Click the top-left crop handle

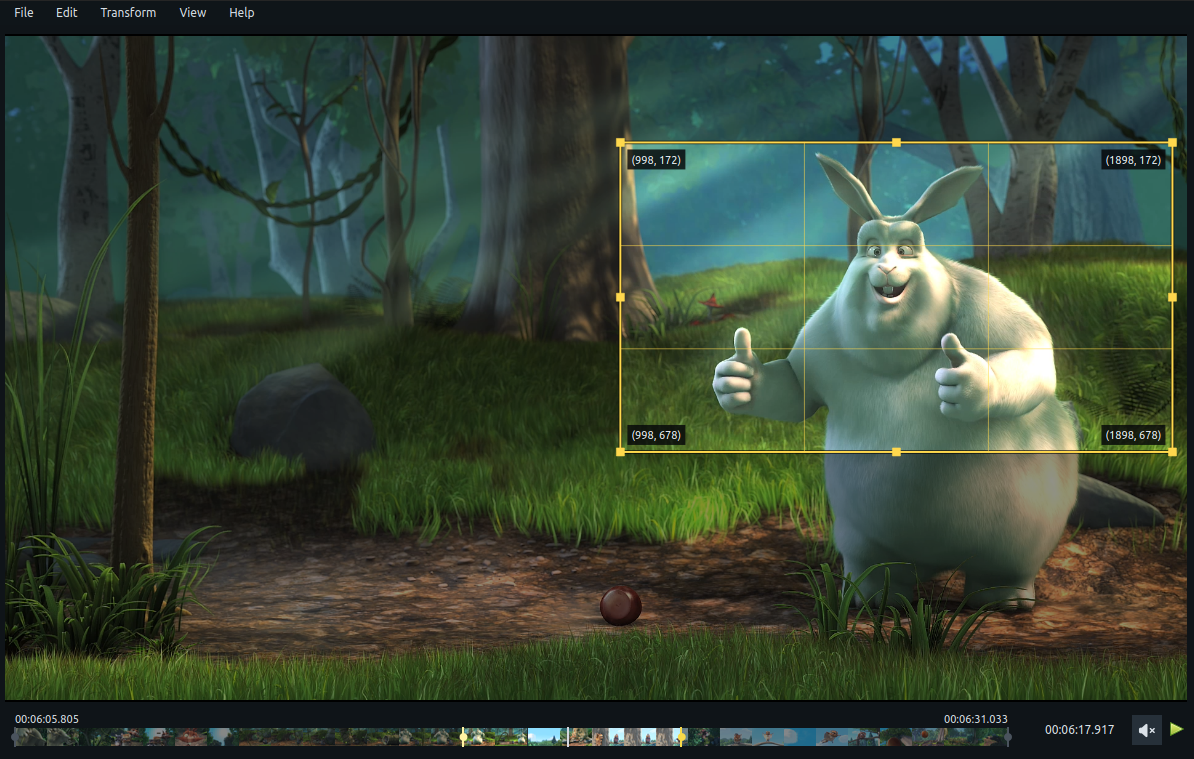[620, 142]
